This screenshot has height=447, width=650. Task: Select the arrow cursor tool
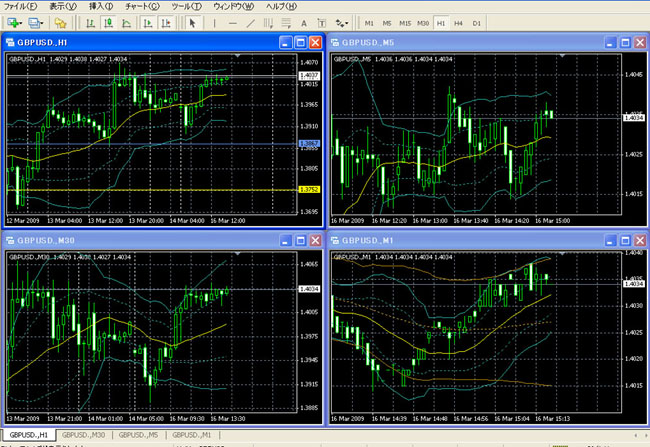pyautogui.click(x=193, y=22)
